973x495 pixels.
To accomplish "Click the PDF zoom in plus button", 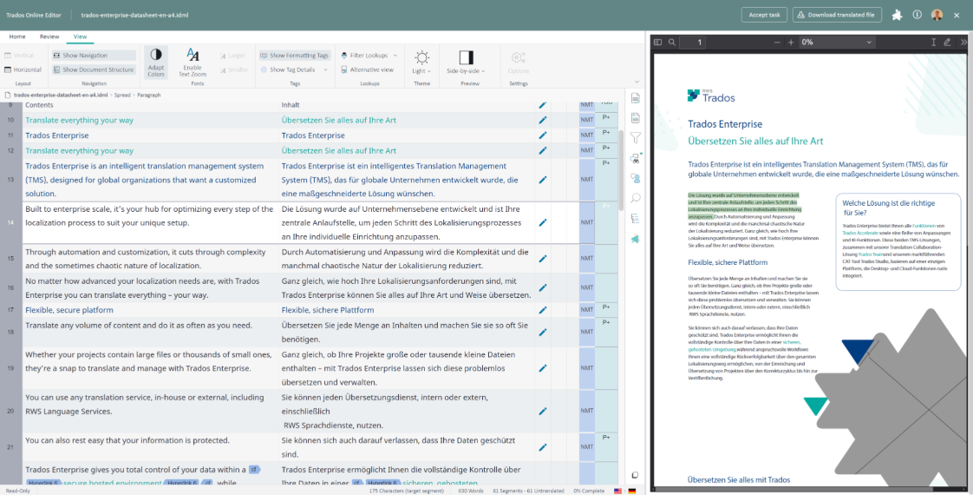I will (x=791, y=42).
